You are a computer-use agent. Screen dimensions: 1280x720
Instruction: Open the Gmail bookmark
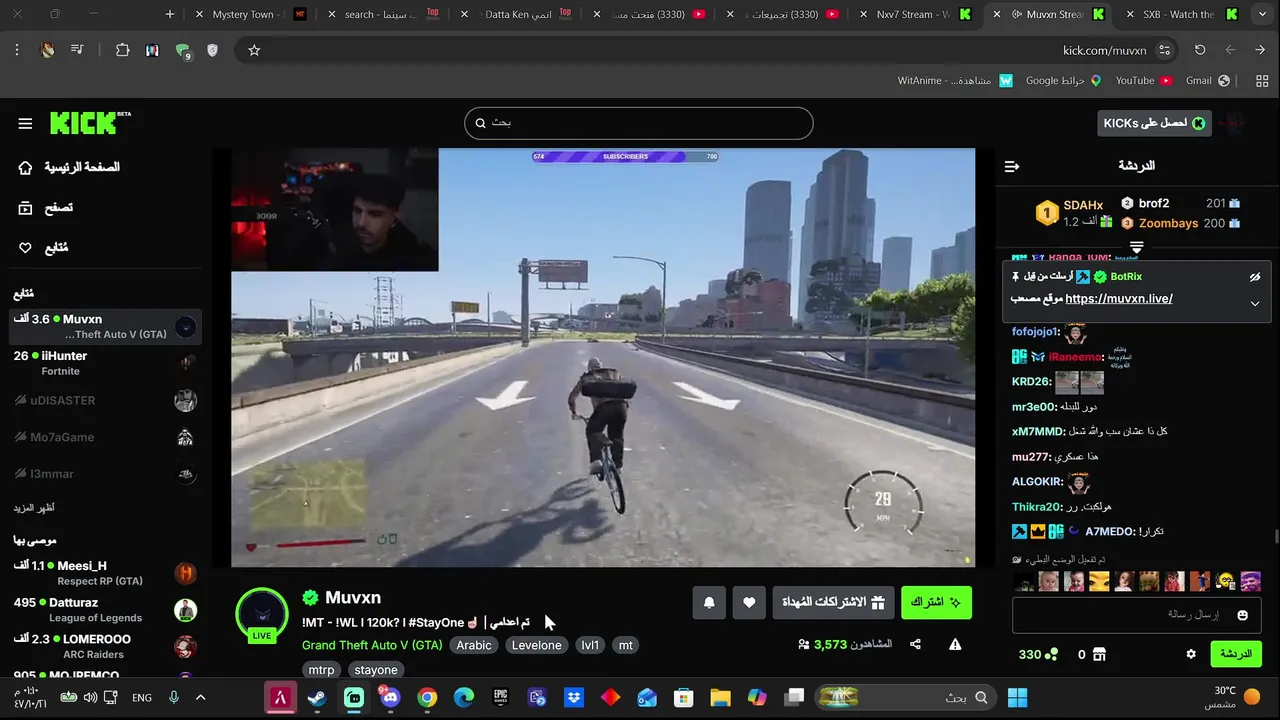point(1207,81)
